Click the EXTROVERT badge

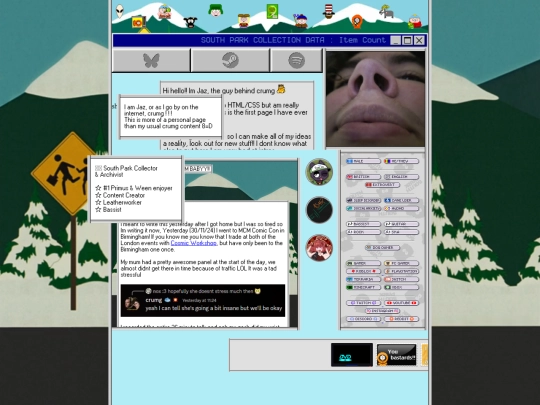tap(382, 185)
